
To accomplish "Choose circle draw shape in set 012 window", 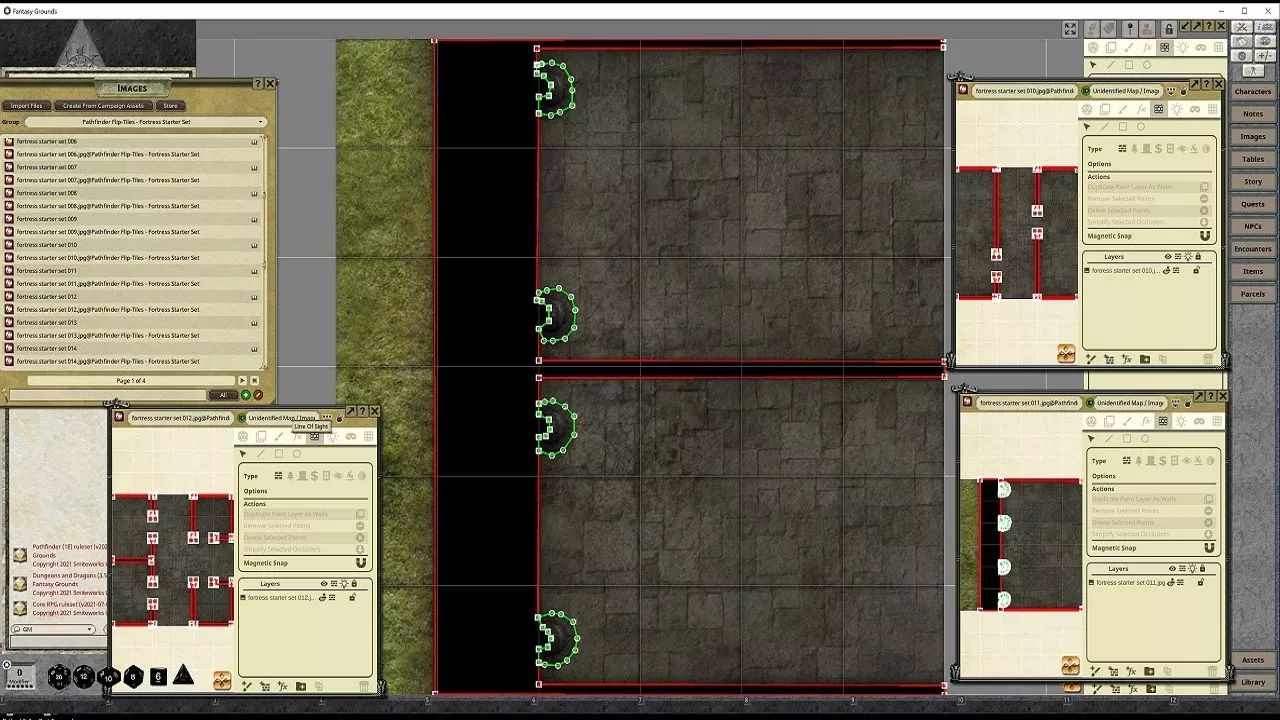I will [296, 454].
